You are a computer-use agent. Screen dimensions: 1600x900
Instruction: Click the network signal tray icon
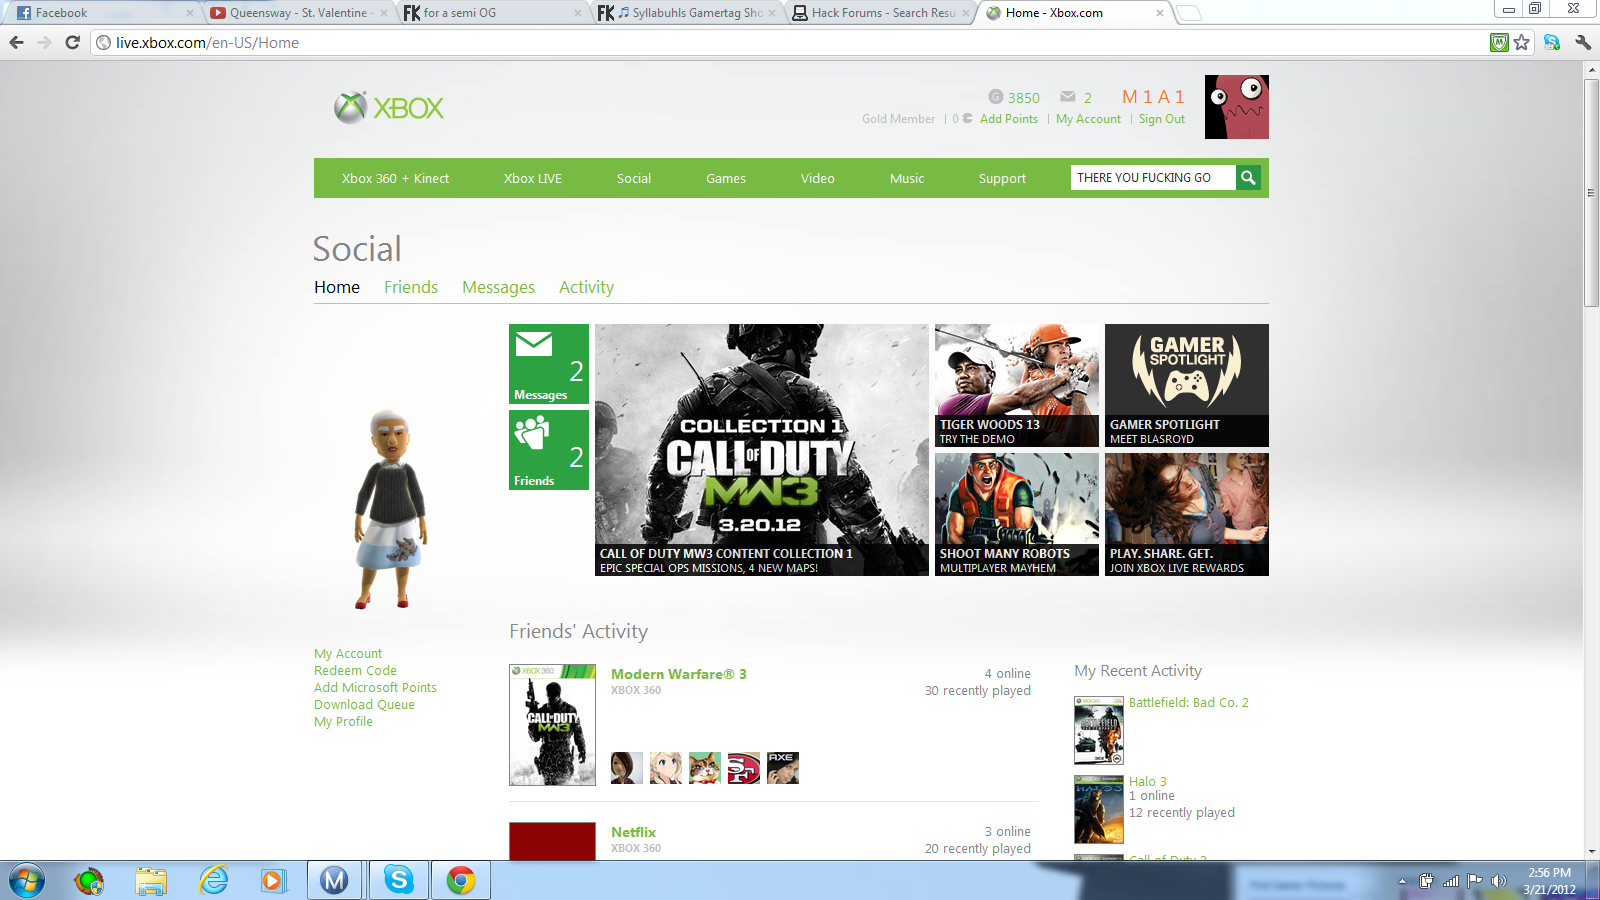pyautogui.click(x=1451, y=881)
